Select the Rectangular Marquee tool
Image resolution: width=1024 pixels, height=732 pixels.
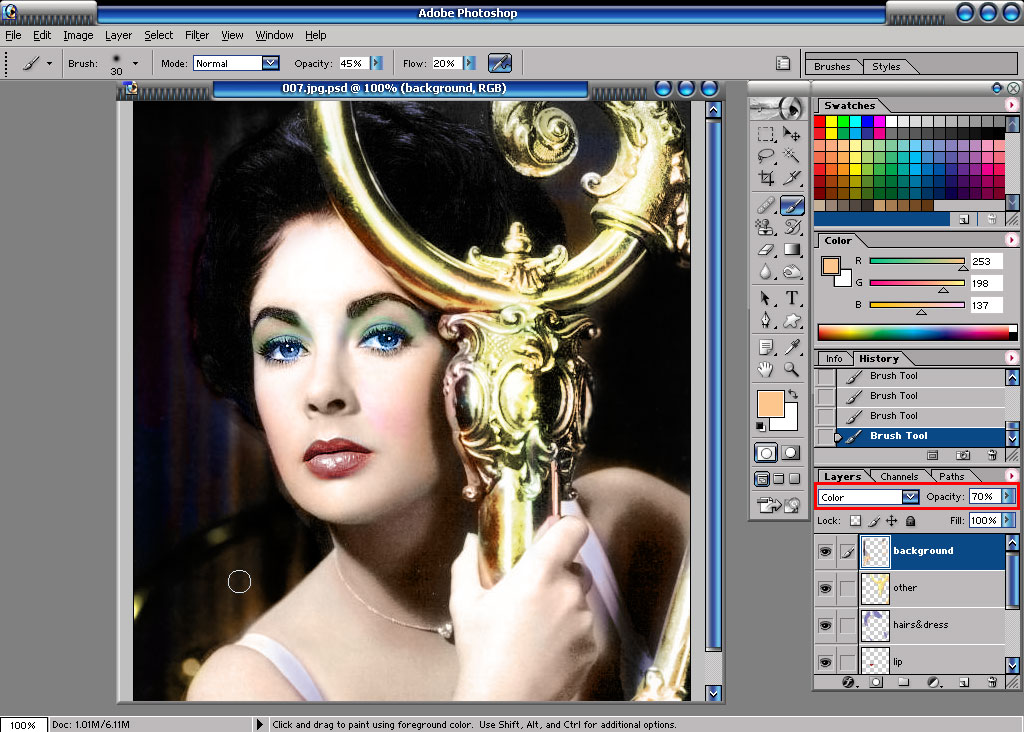[x=765, y=134]
